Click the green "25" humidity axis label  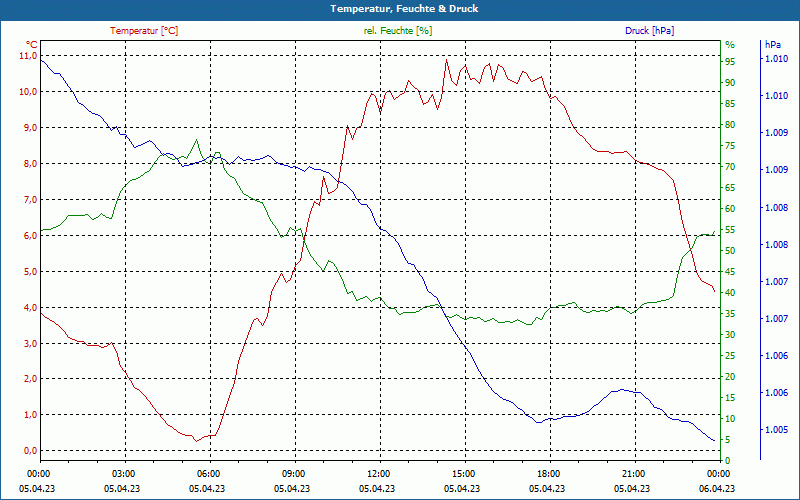pyautogui.click(x=730, y=356)
